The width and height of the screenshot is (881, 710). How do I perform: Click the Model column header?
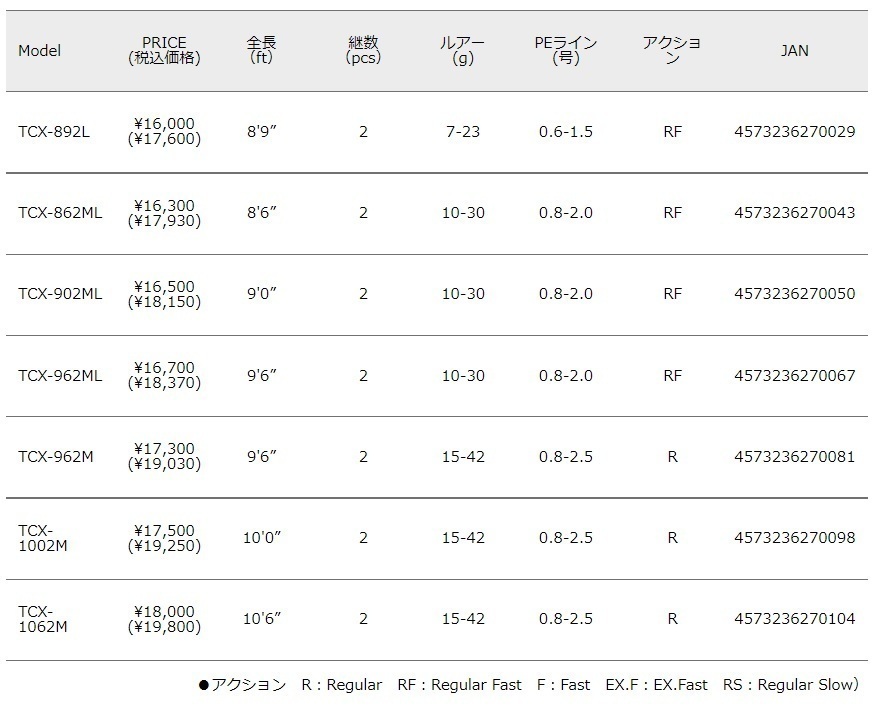coord(40,51)
